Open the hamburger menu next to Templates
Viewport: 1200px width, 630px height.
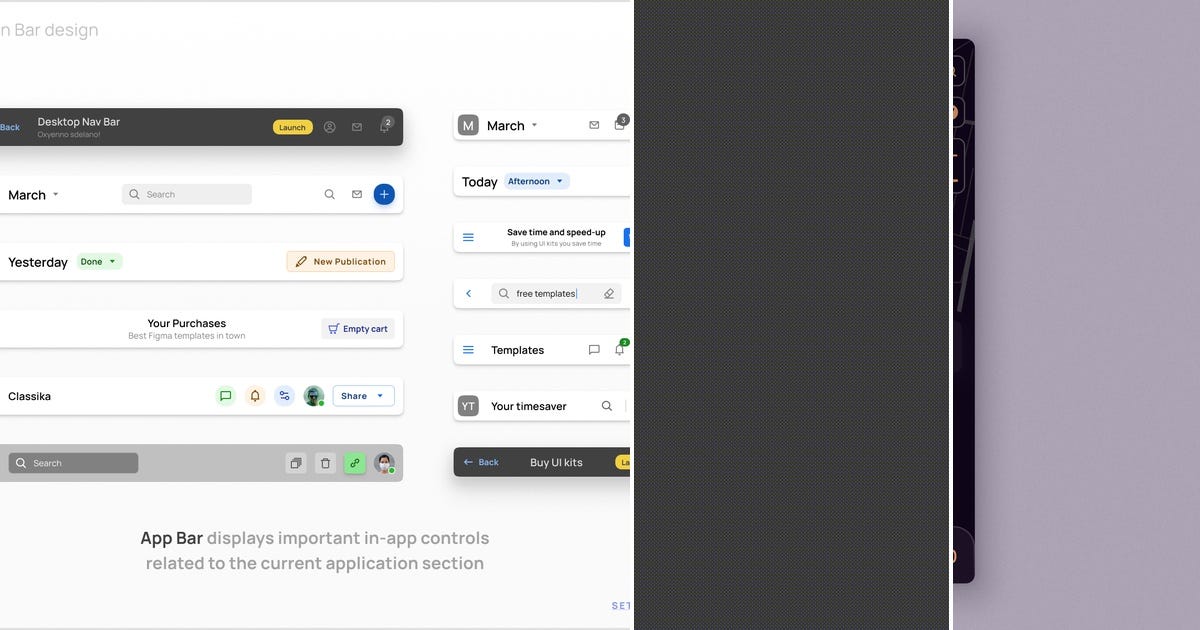(x=468, y=350)
